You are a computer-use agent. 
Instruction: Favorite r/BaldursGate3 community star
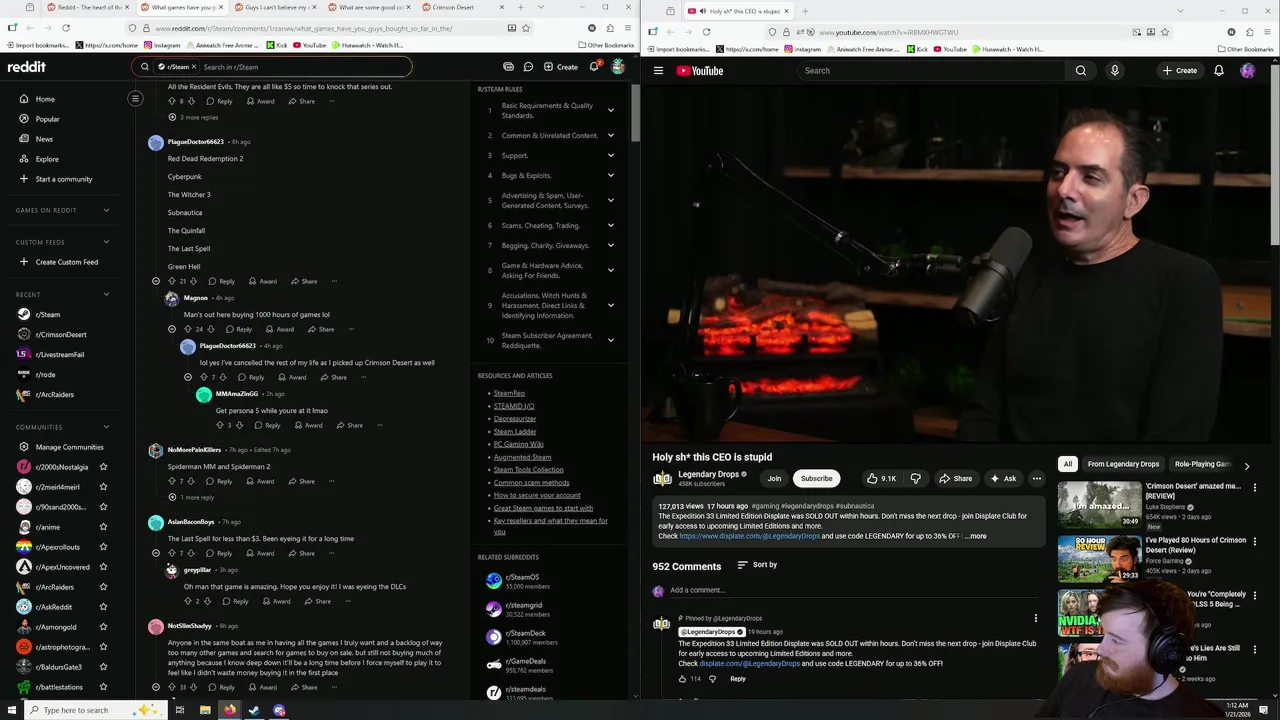click(103, 667)
